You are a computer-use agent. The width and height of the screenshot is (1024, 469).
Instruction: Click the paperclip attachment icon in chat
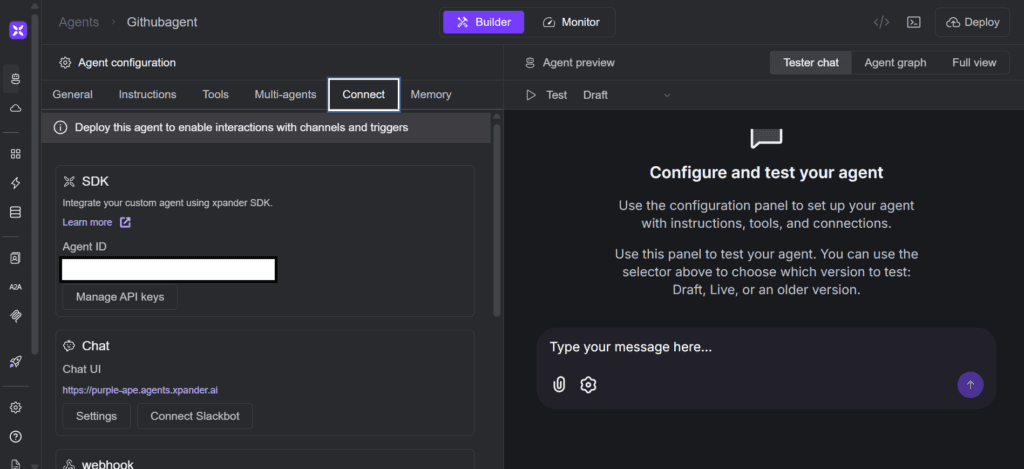pyautogui.click(x=558, y=385)
